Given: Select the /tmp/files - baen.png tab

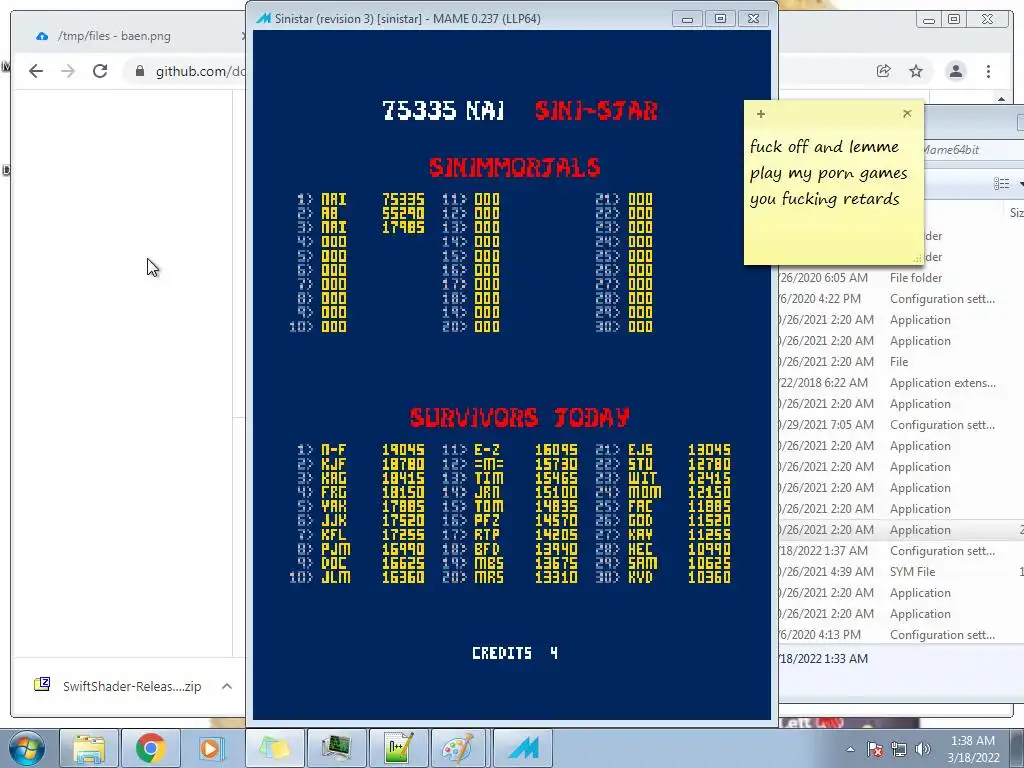Looking at the screenshot, I should point(114,36).
